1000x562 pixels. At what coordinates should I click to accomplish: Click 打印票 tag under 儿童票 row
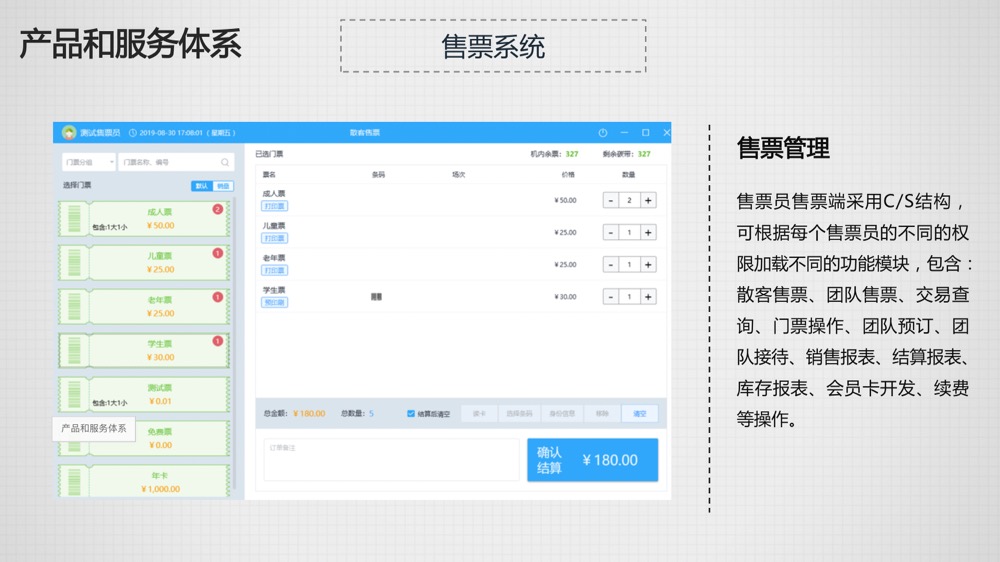pyautogui.click(x=274, y=238)
